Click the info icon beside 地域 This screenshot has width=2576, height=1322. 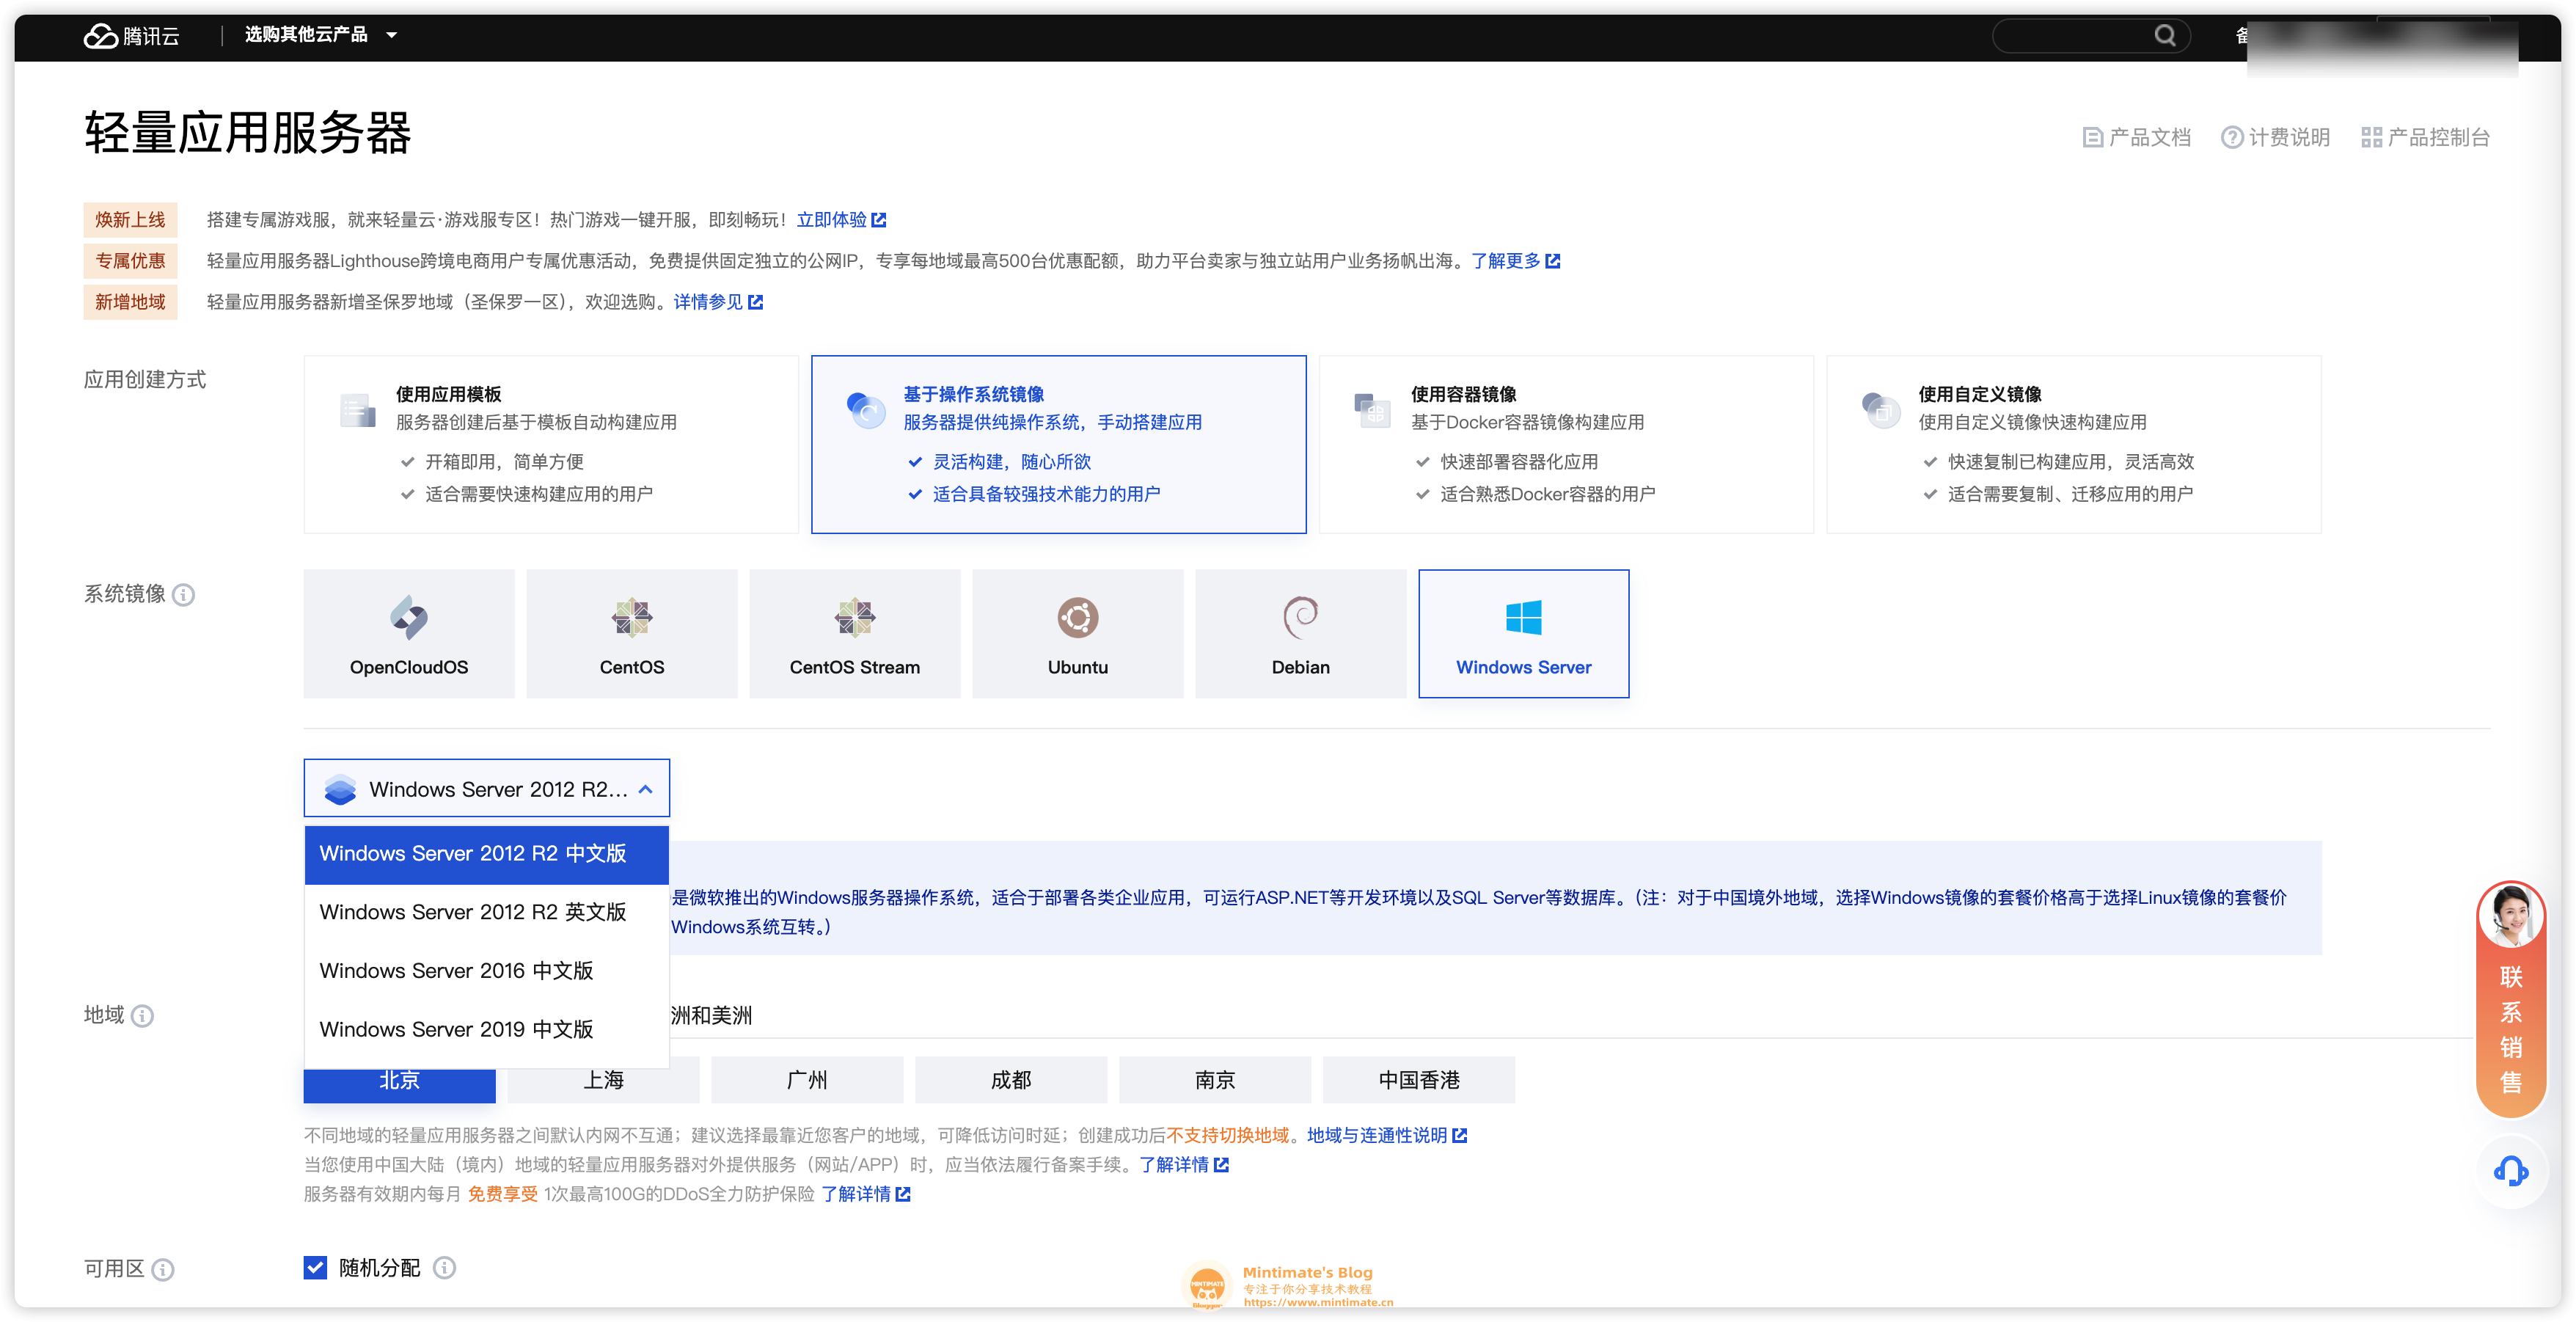click(x=143, y=1016)
